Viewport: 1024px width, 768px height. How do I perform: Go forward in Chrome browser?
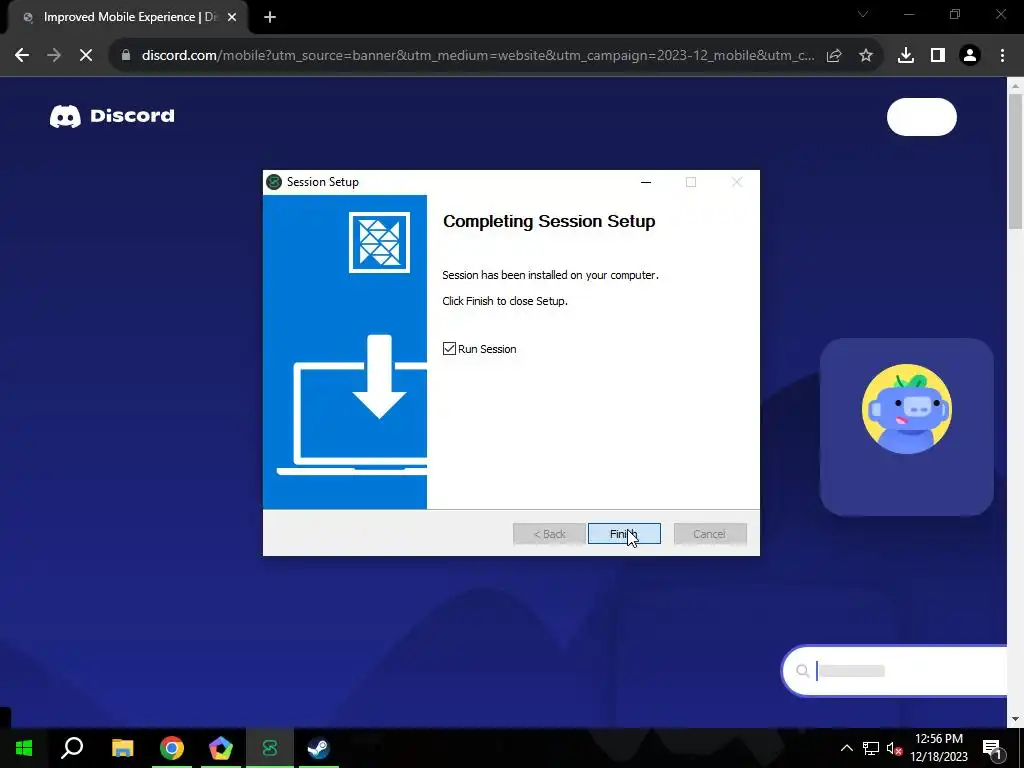point(54,56)
